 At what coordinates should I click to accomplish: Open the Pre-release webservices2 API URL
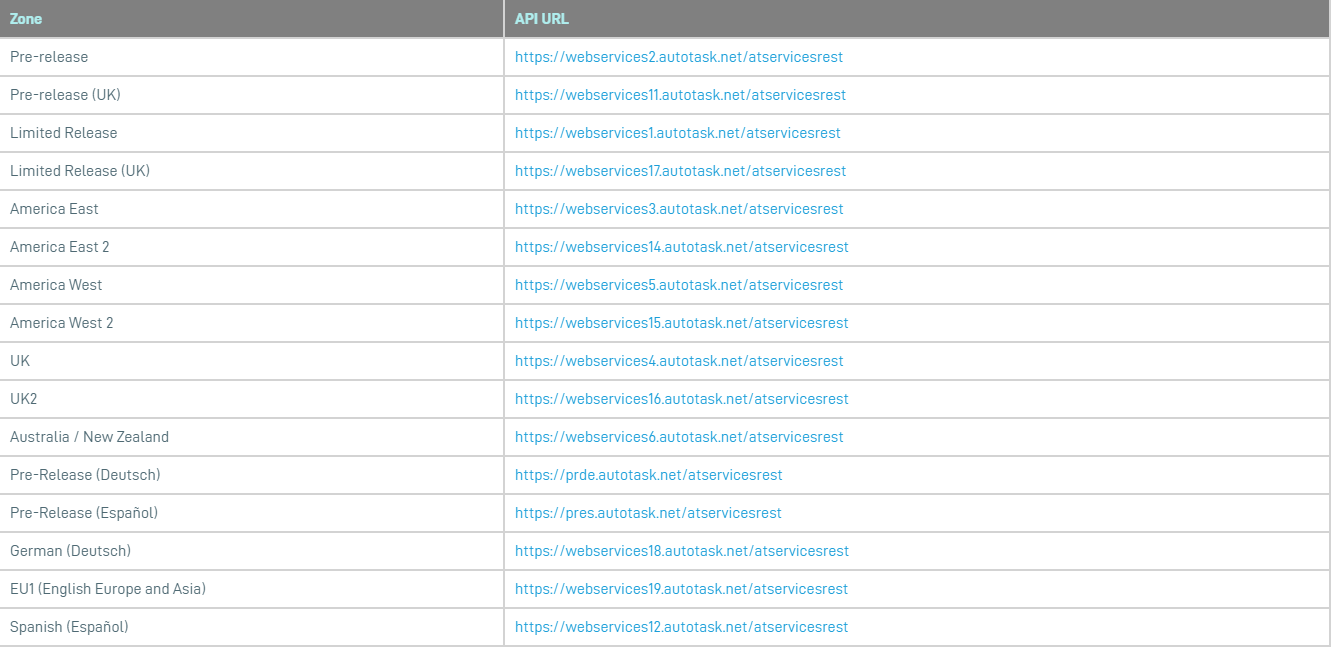[x=678, y=57]
